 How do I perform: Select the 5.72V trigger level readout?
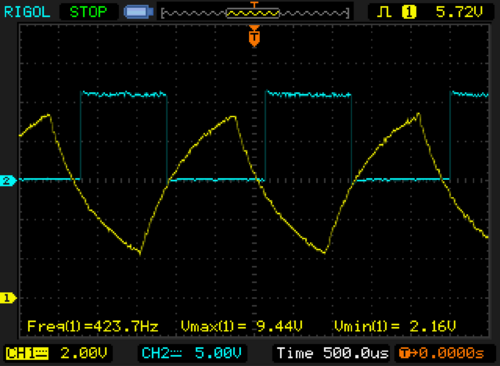(x=459, y=12)
